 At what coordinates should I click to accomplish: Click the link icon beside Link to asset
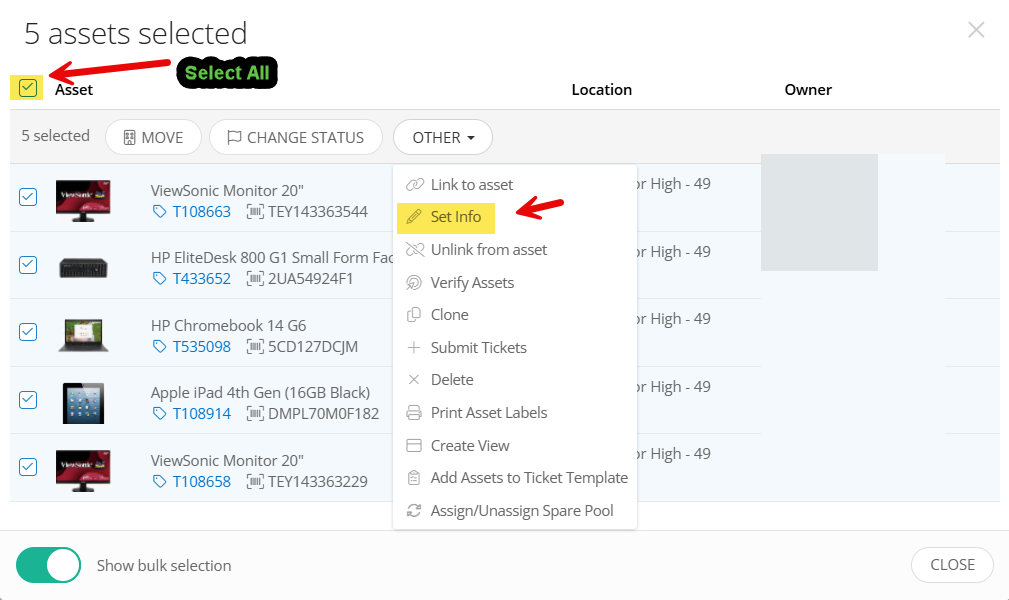pos(414,184)
